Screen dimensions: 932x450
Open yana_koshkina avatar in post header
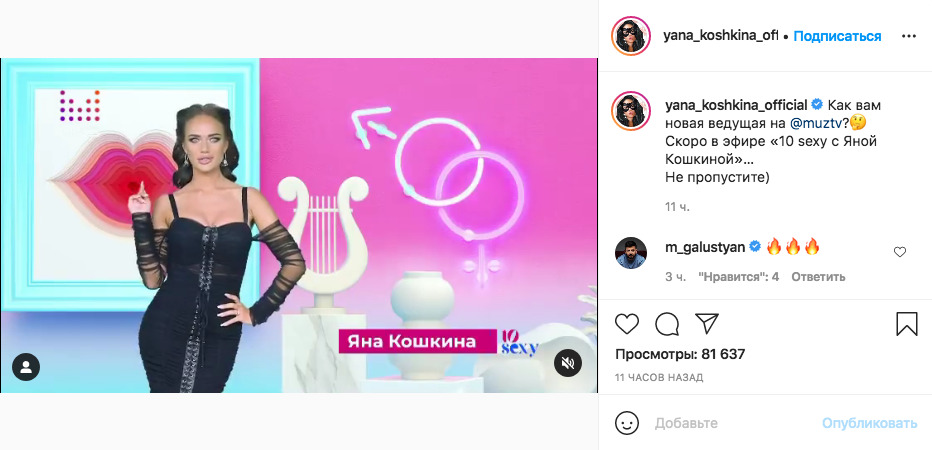point(630,35)
